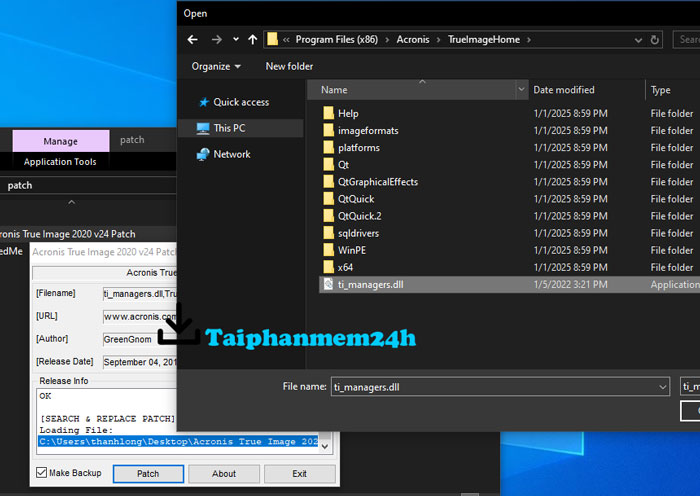Go back in the Open dialog
Screen dimensions: 700x496
[x=192, y=40]
